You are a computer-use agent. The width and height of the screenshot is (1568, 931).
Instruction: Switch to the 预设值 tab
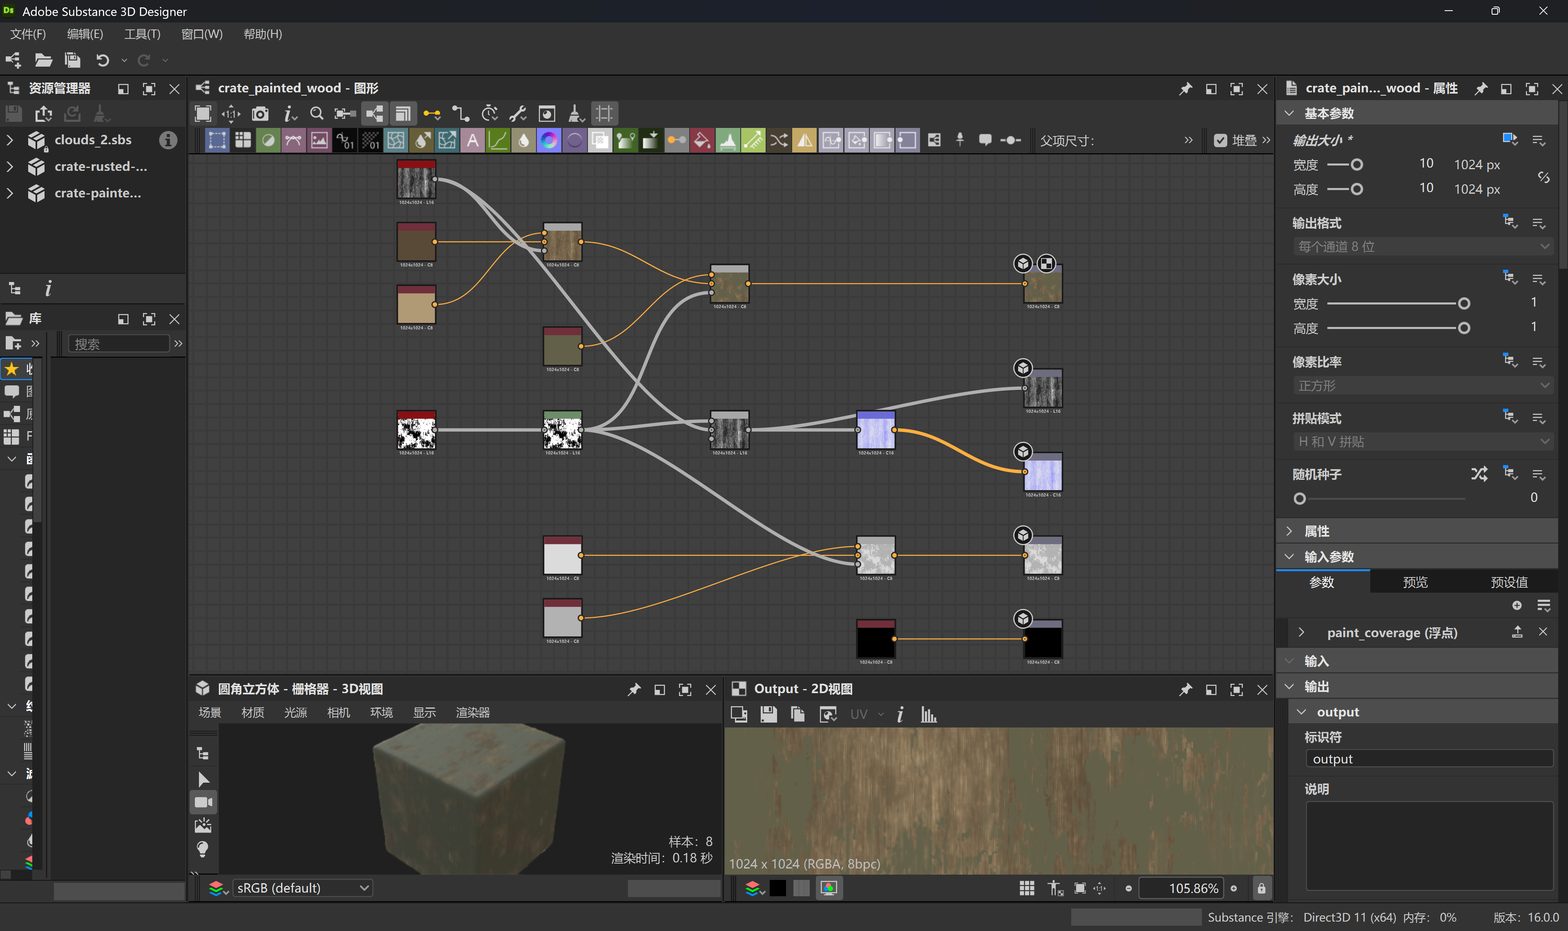pos(1509,582)
